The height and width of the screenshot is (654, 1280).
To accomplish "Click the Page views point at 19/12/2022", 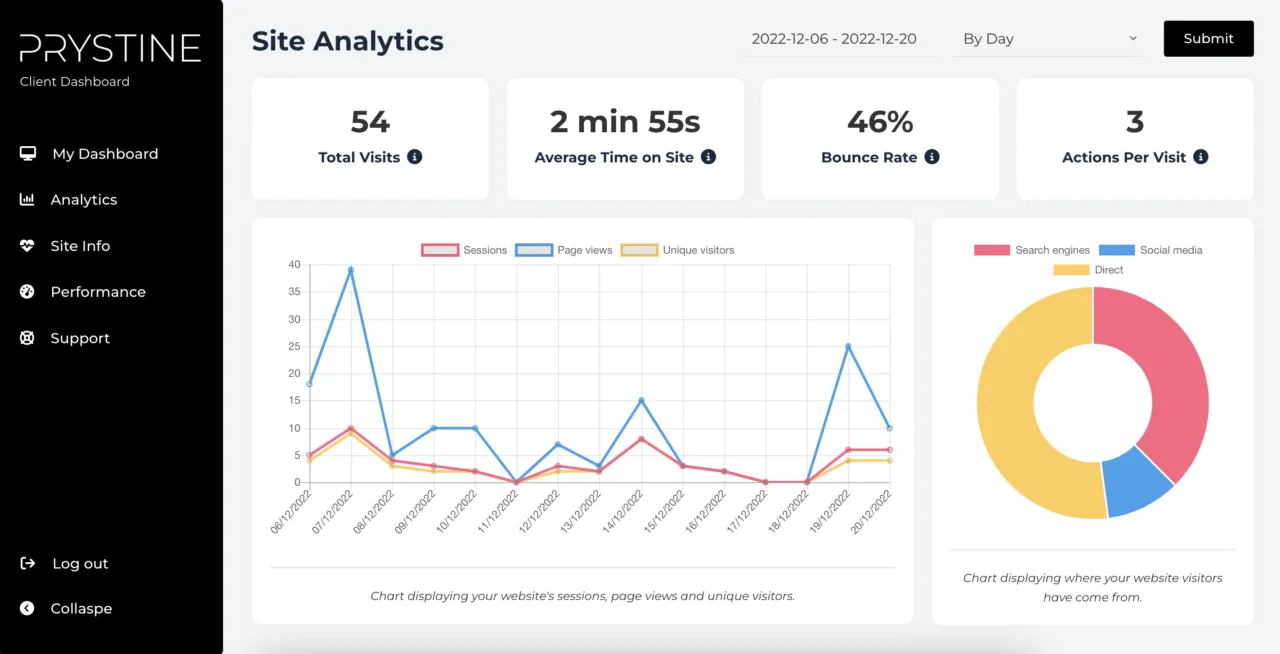I will [x=848, y=347].
